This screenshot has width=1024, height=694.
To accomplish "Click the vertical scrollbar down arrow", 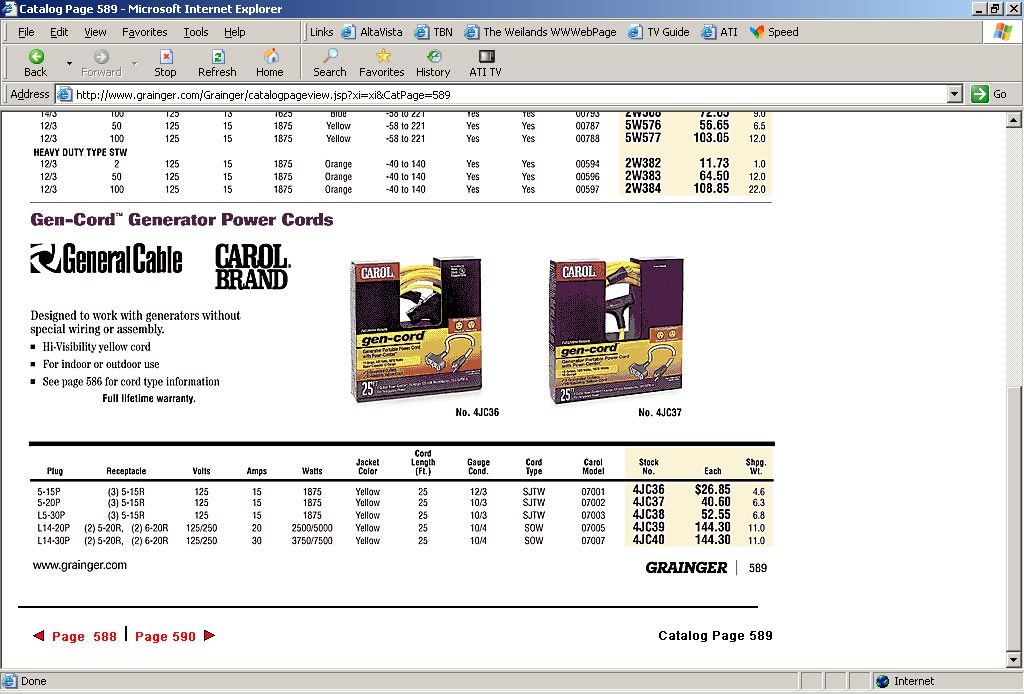I will 1013,659.
